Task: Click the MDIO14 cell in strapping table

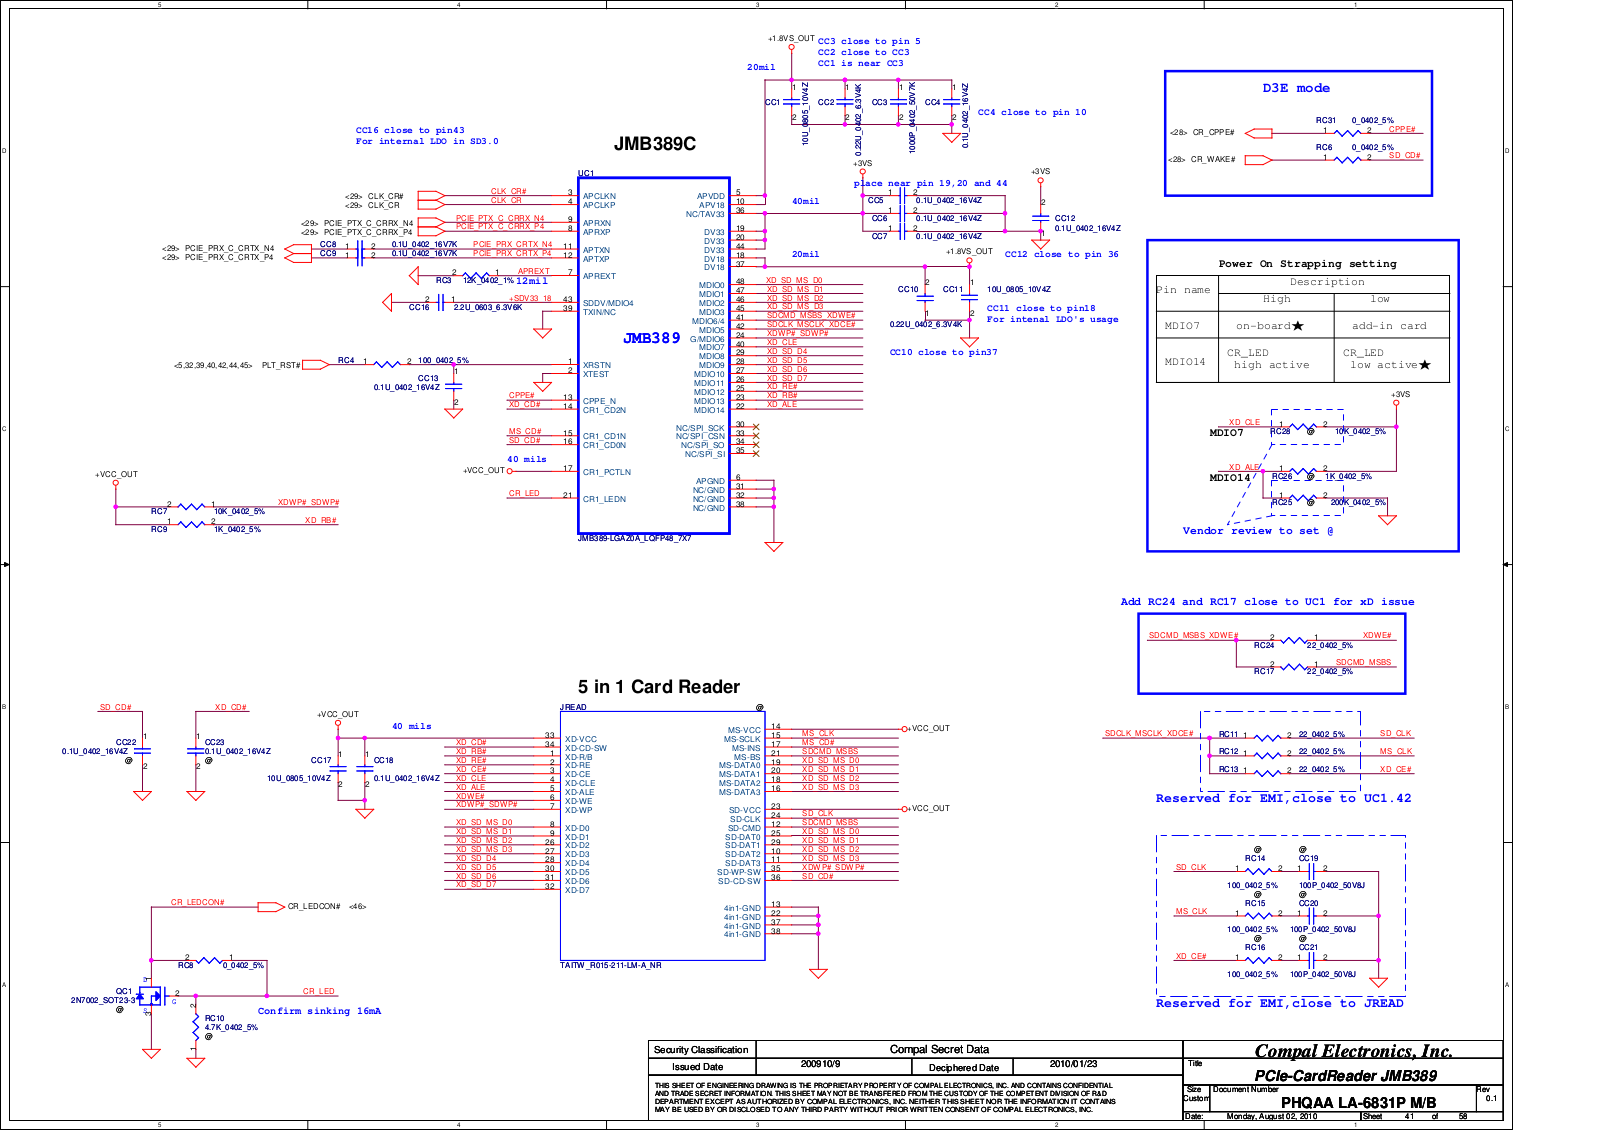Action: (1185, 362)
